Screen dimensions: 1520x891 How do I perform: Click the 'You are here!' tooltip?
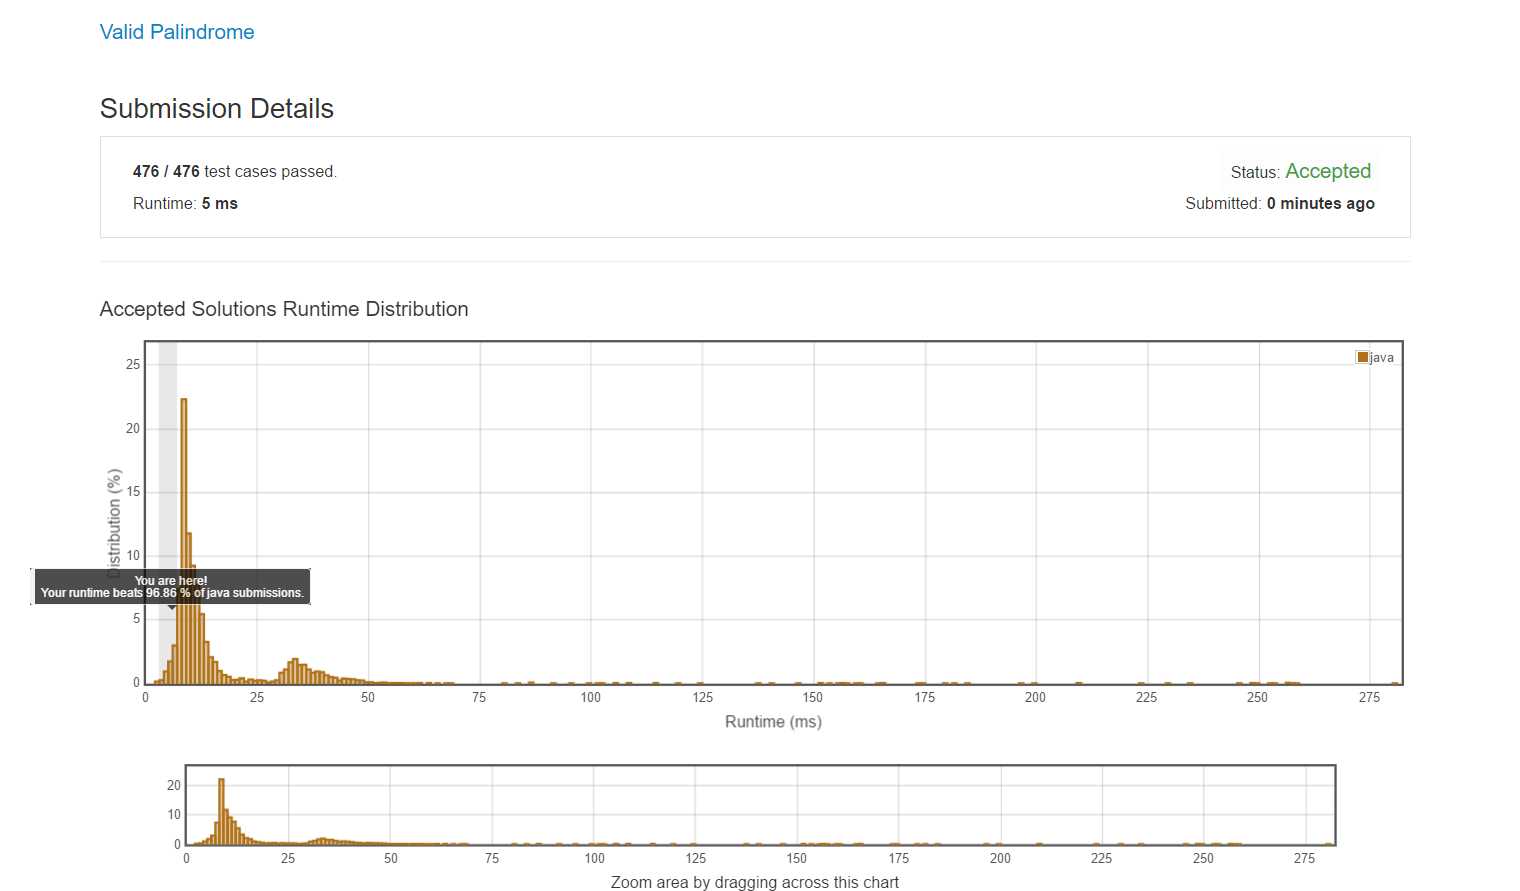pyautogui.click(x=172, y=587)
